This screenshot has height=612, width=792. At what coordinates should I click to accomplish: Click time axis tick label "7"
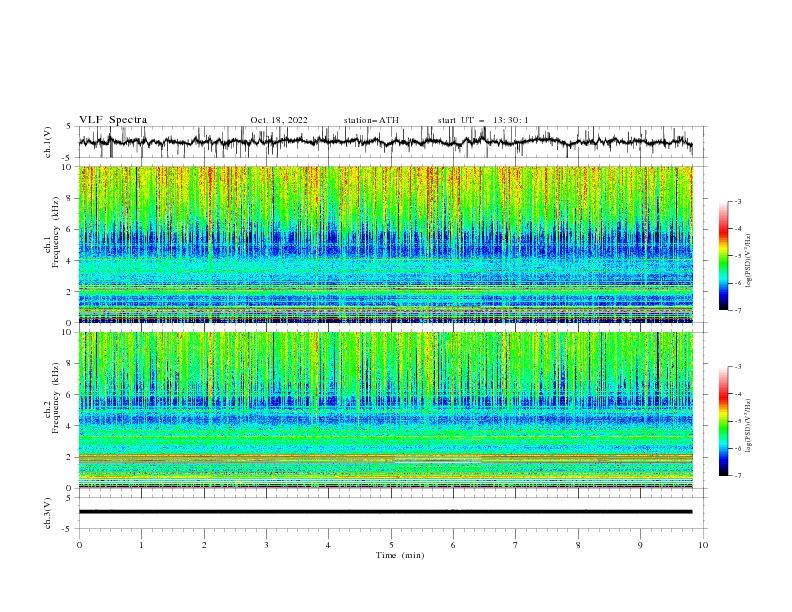(516, 545)
